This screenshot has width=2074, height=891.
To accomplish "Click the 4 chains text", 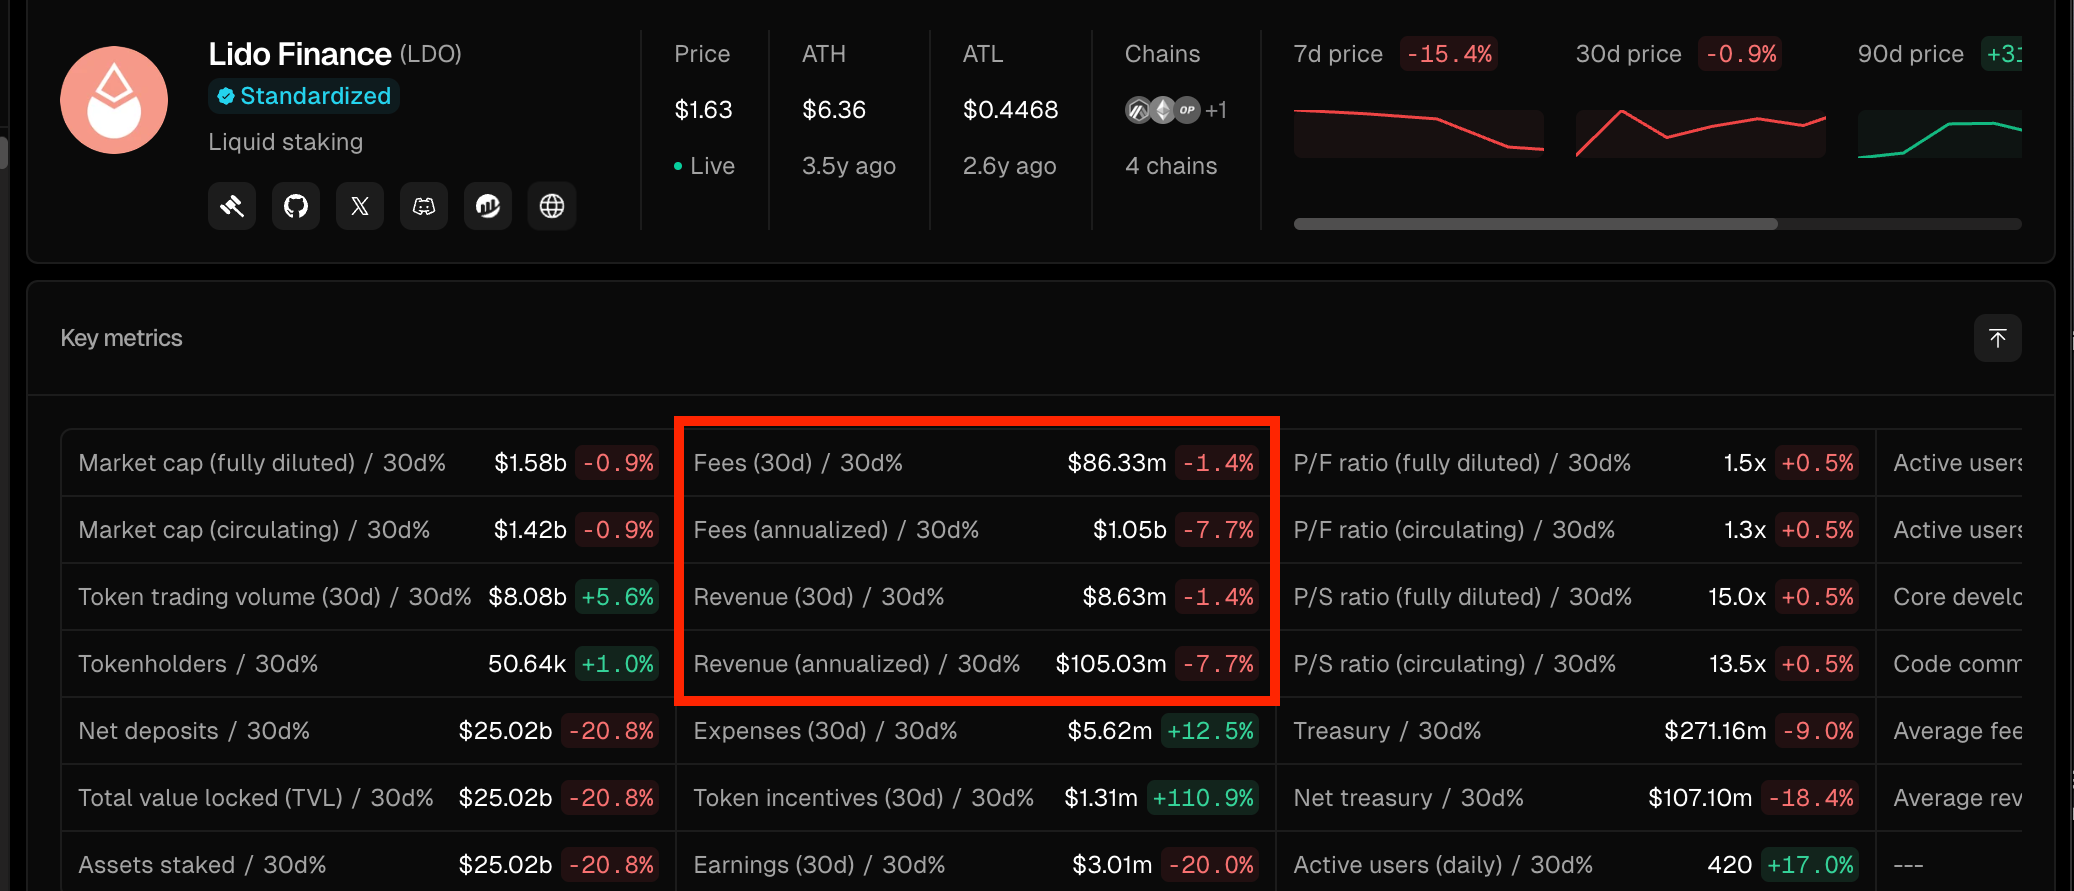I will (x=1171, y=166).
